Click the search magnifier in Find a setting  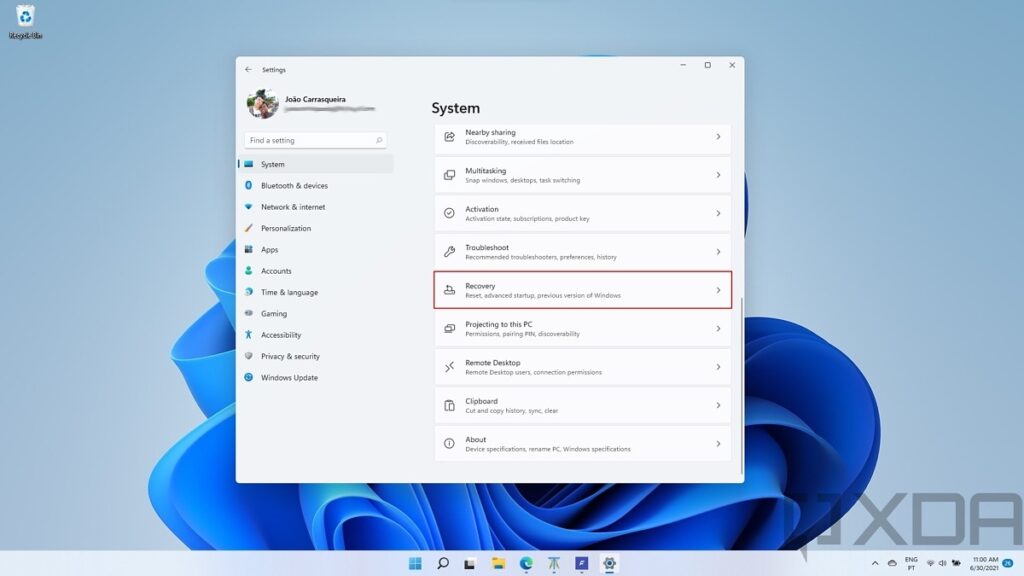click(x=379, y=141)
